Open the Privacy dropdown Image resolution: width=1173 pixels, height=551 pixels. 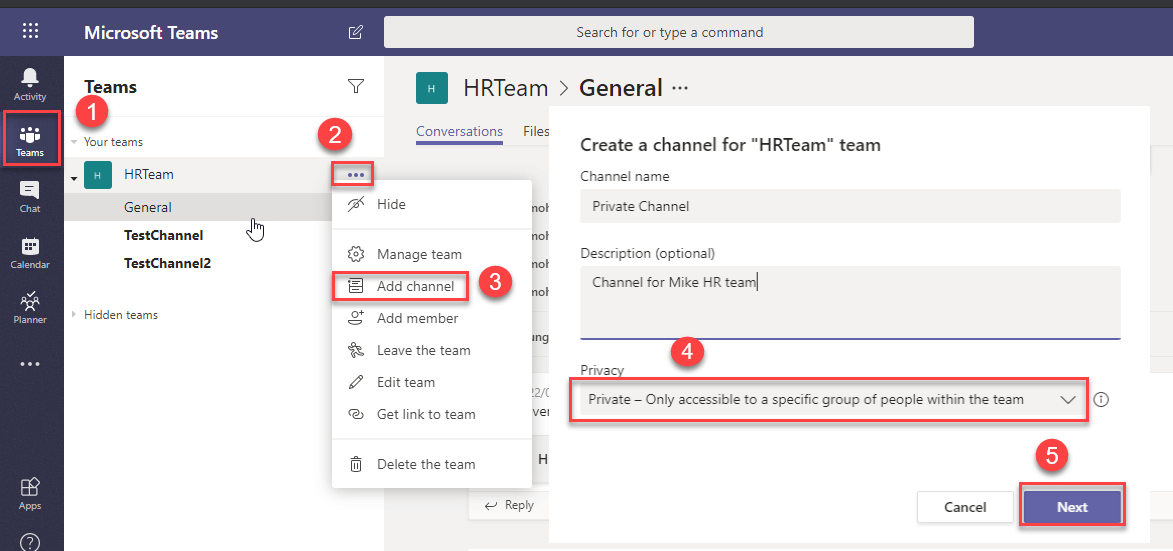click(x=829, y=400)
